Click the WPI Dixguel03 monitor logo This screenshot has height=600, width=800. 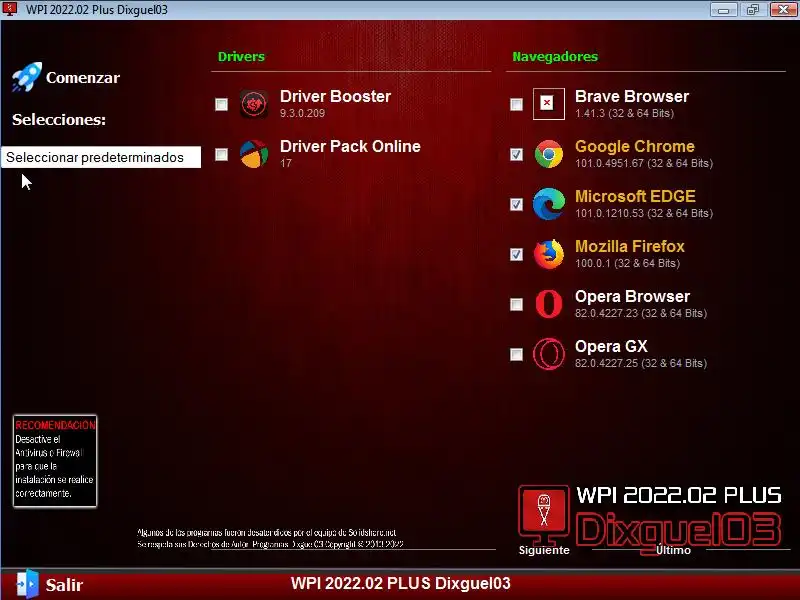pos(543,513)
